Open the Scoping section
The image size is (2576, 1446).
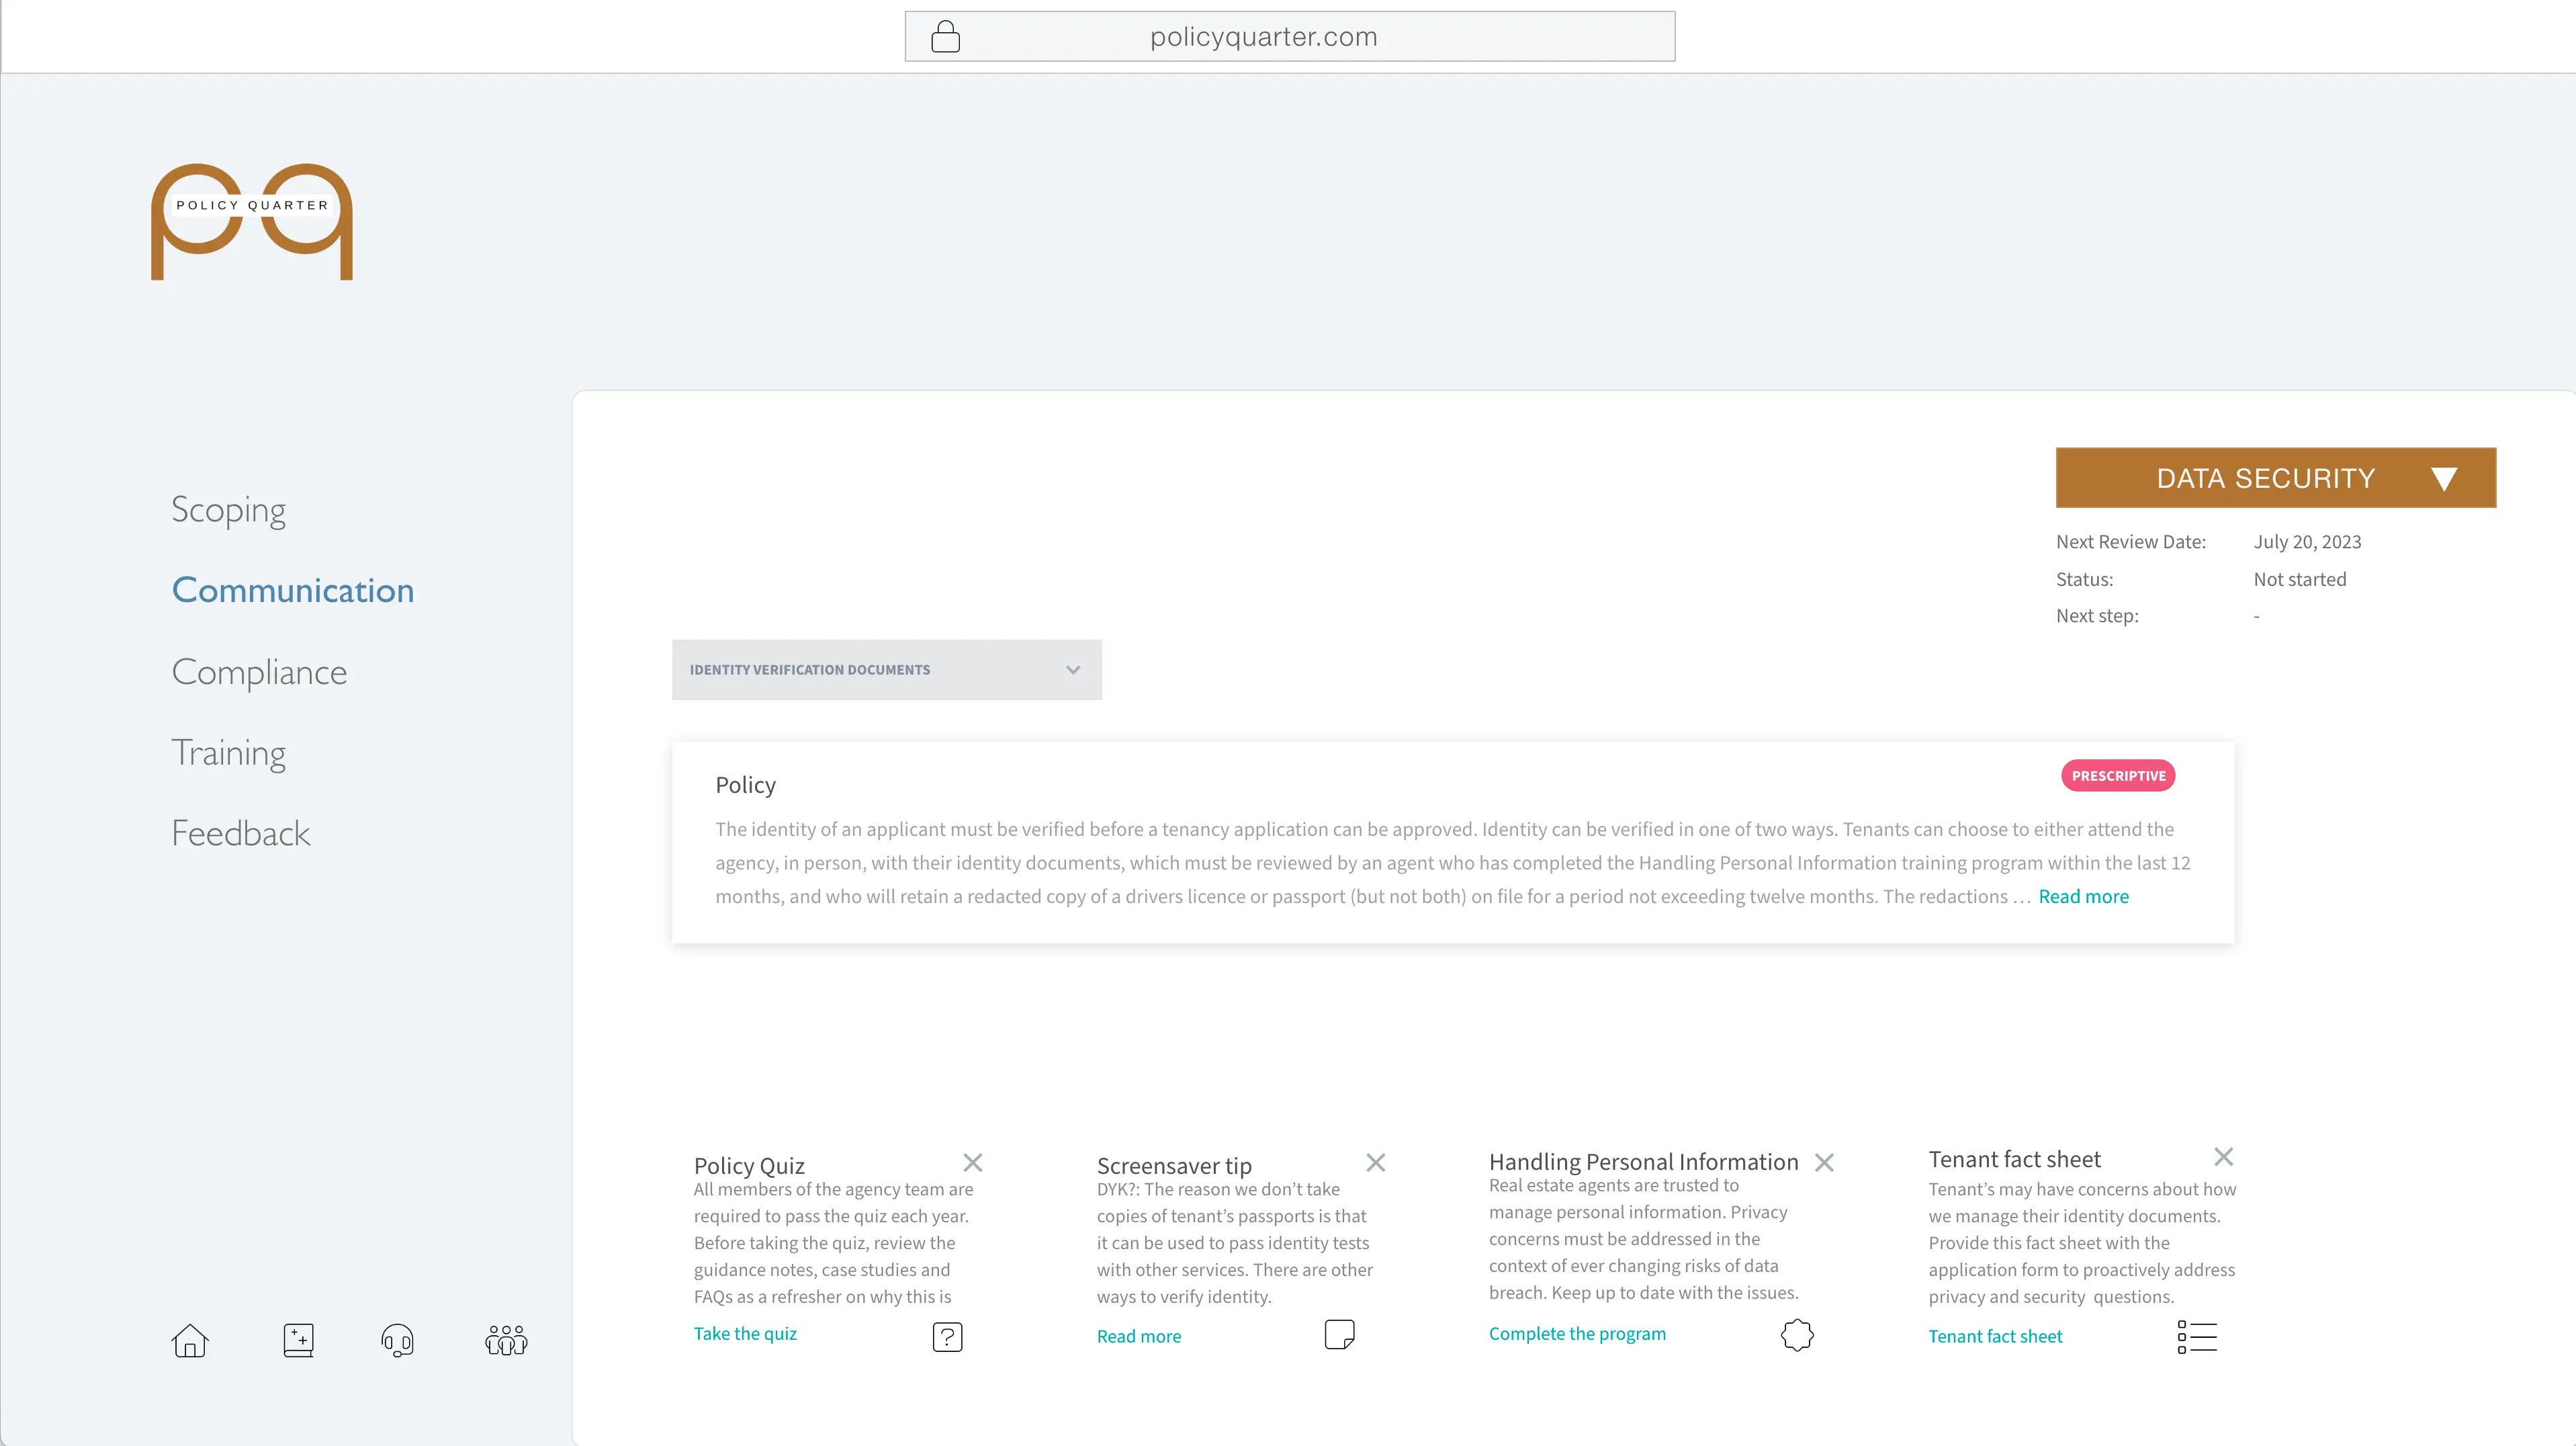click(x=228, y=510)
